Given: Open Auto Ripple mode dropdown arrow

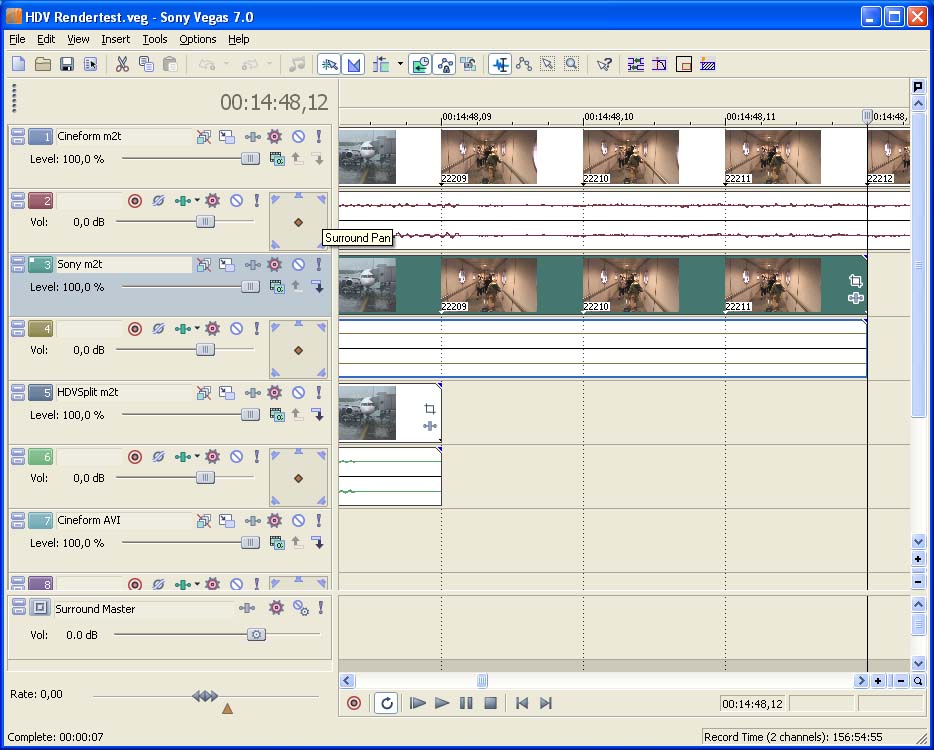Looking at the screenshot, I should pyautogui.click(x=400, y=64).
